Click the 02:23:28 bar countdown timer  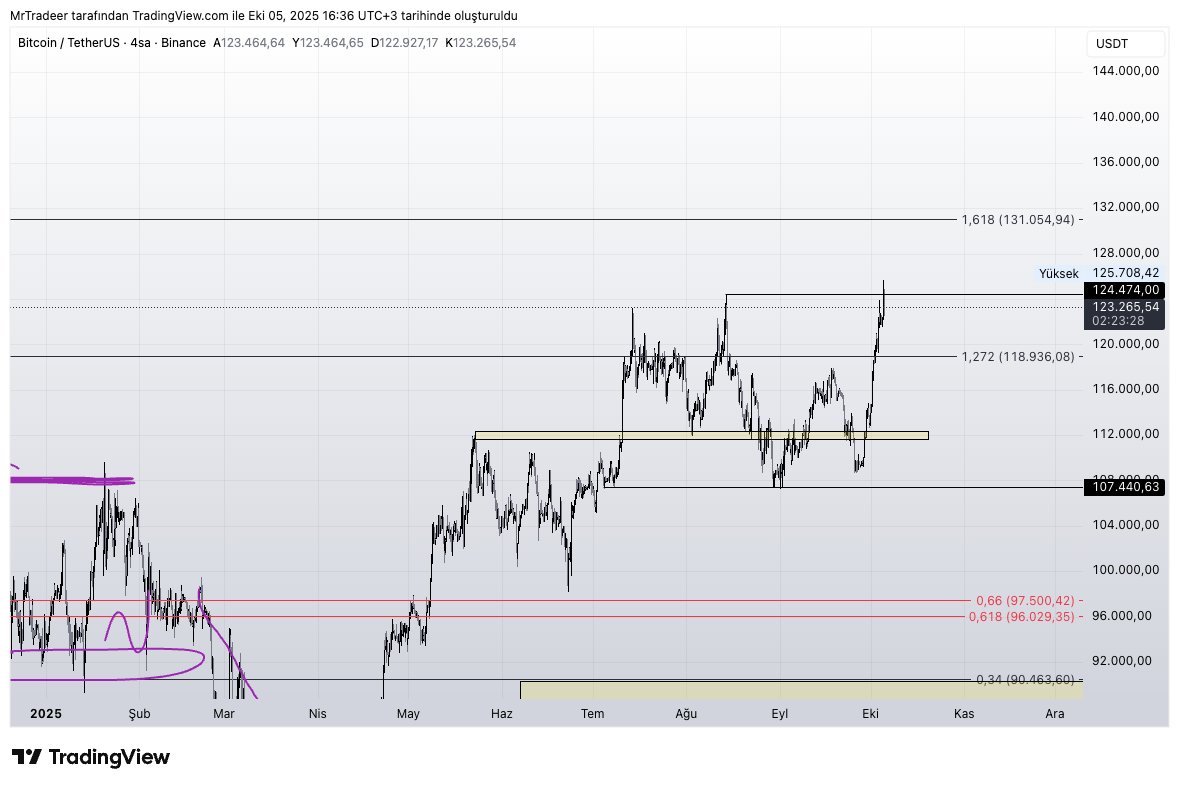1118,321
